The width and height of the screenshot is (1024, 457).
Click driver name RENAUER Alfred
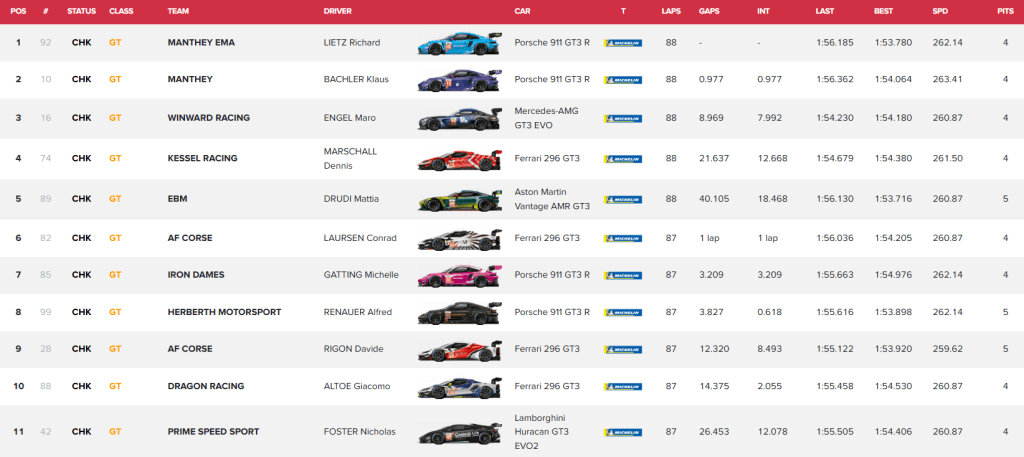358,312
